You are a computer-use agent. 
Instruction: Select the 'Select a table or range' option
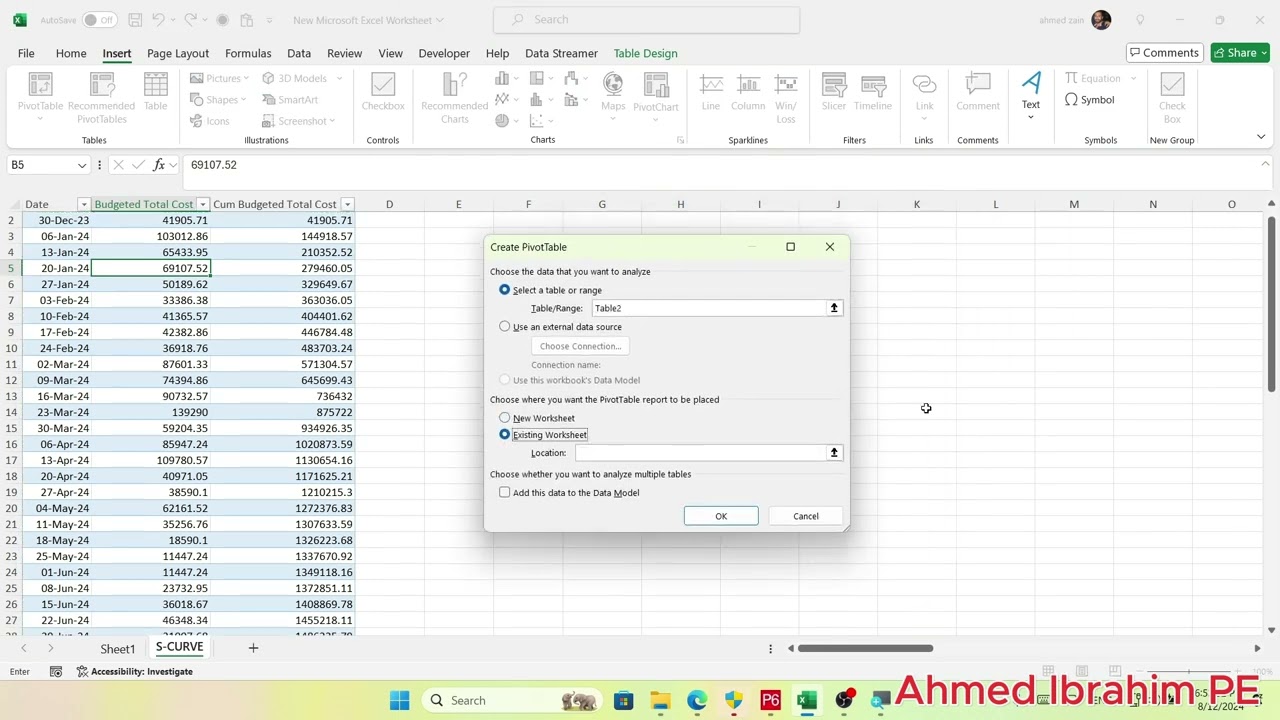[505, 290]
